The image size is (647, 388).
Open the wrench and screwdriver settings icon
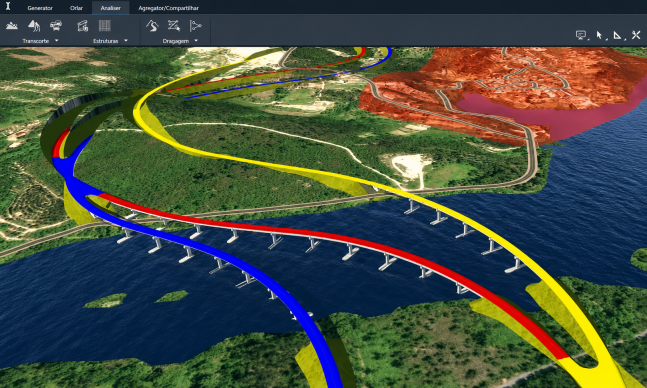click(636, 35)
